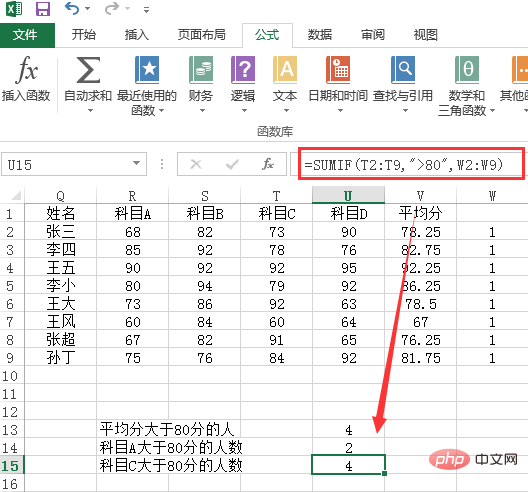Switch to the 开始 Home tab
528x492 pixels.
84,35
